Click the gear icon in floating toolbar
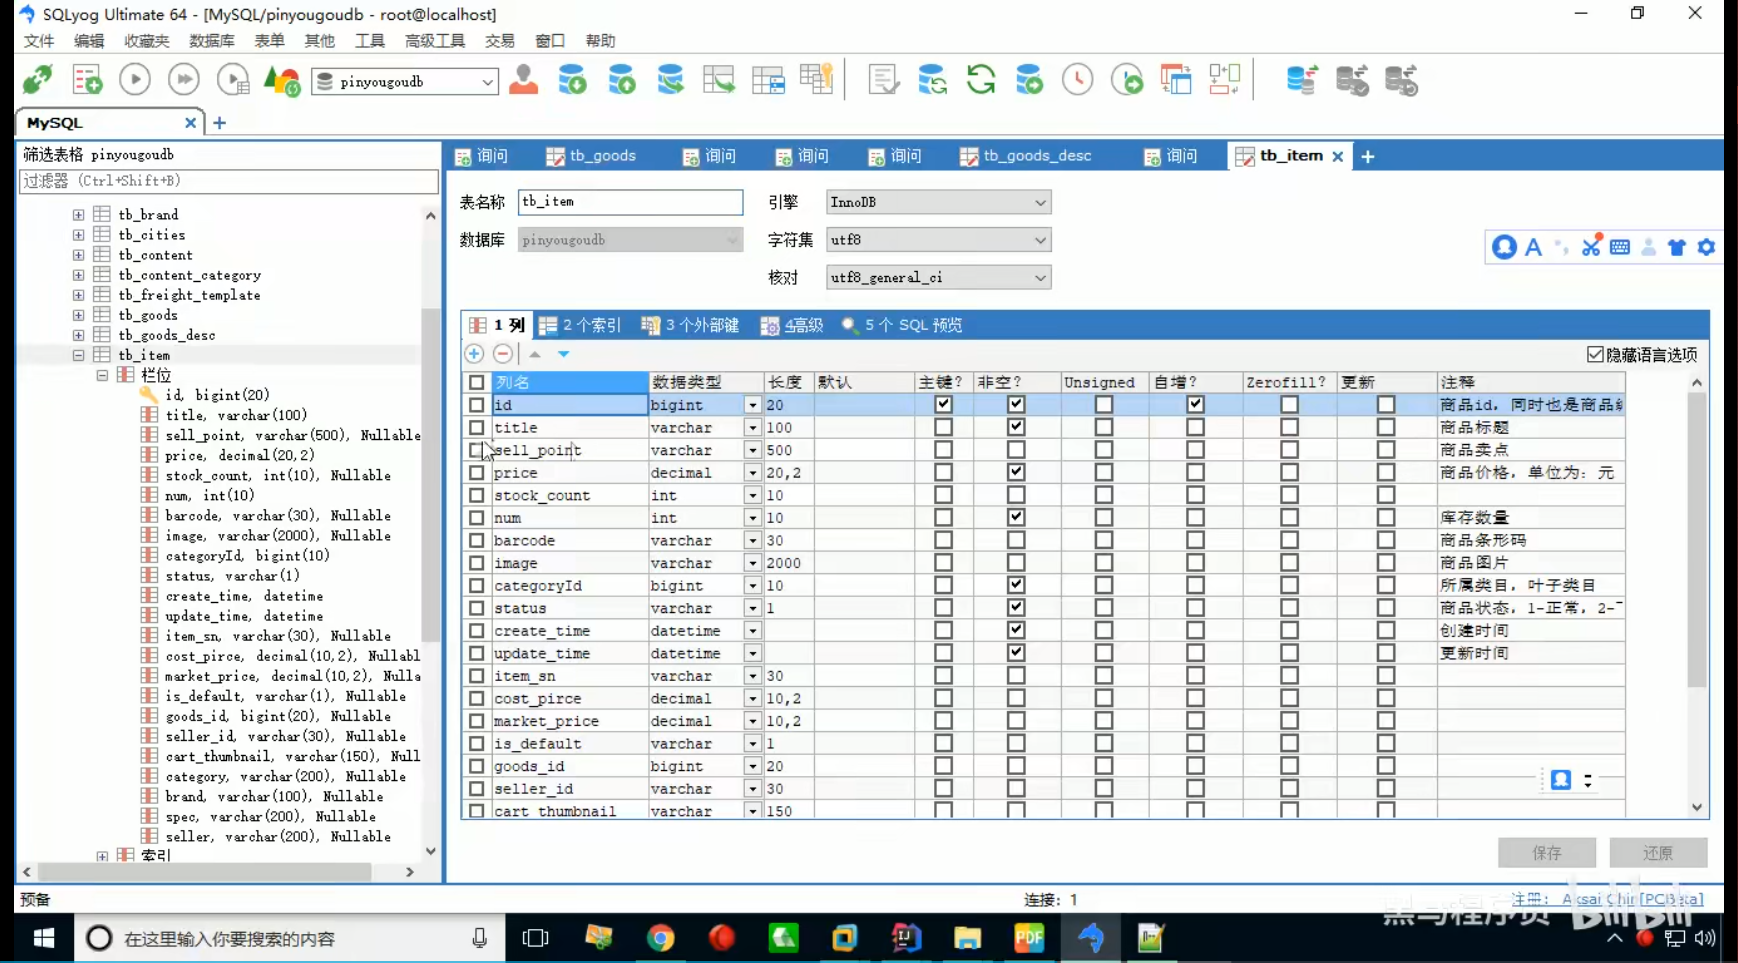The width and height of the screenshot is (1738, 963). [1706, 247]
